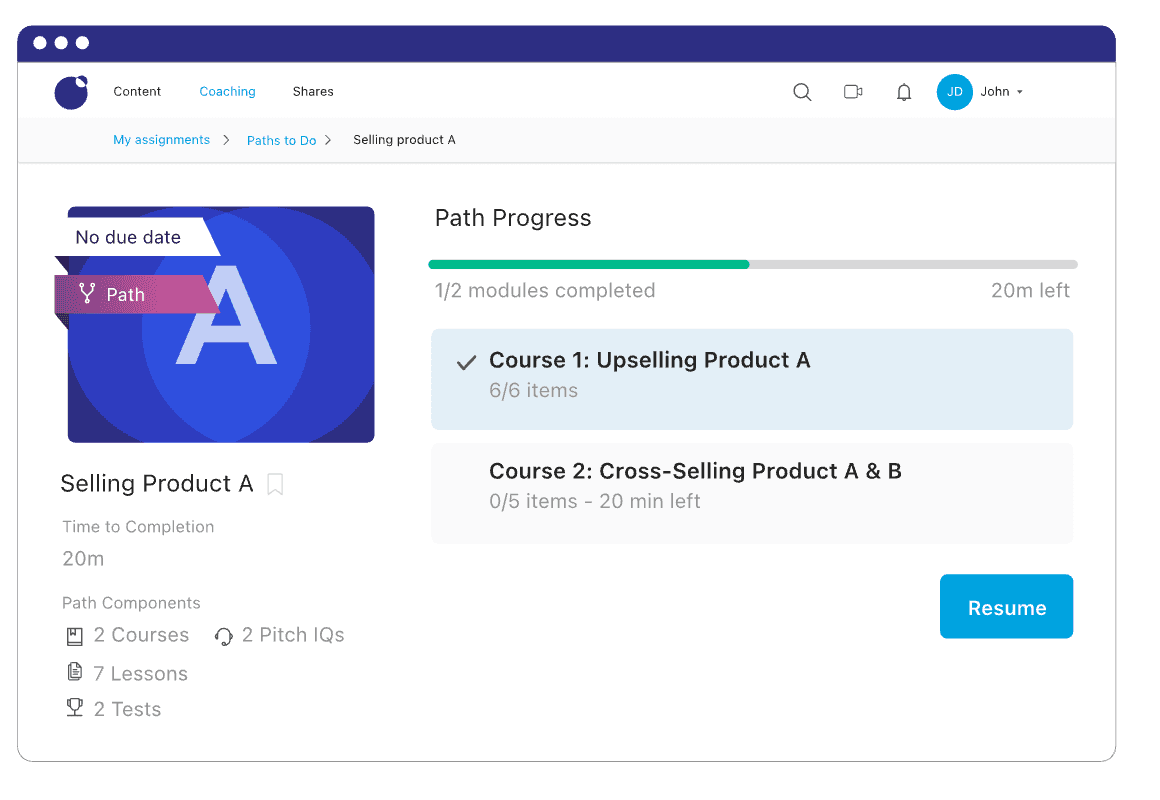The width and height of the screenshot is (1160, 800).
Task: Open the Shares menu item
Action: (313, 91)
